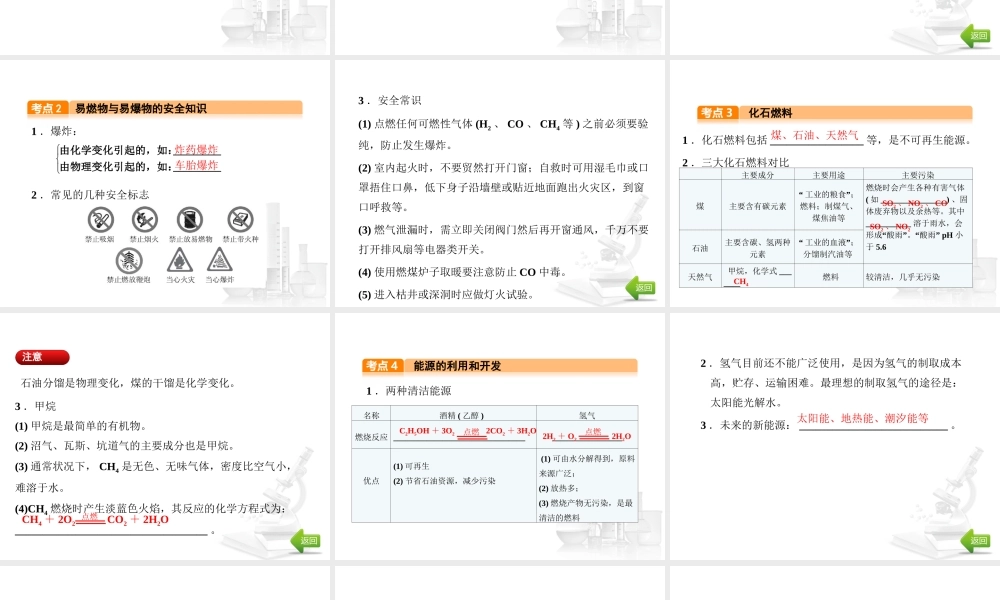Click the 优点 row label
The image size is (1000, 600).
tap(371, 481)
